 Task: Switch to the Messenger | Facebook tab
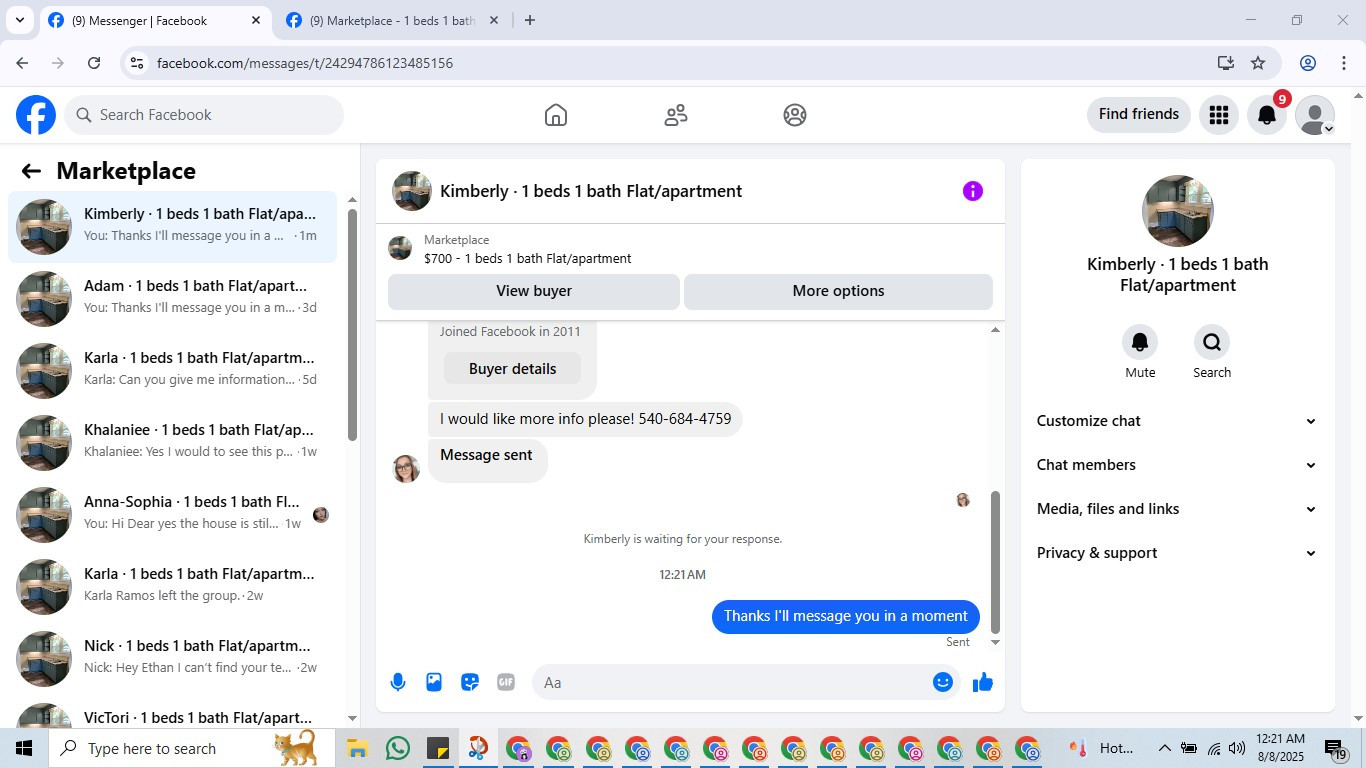[155, 20]
